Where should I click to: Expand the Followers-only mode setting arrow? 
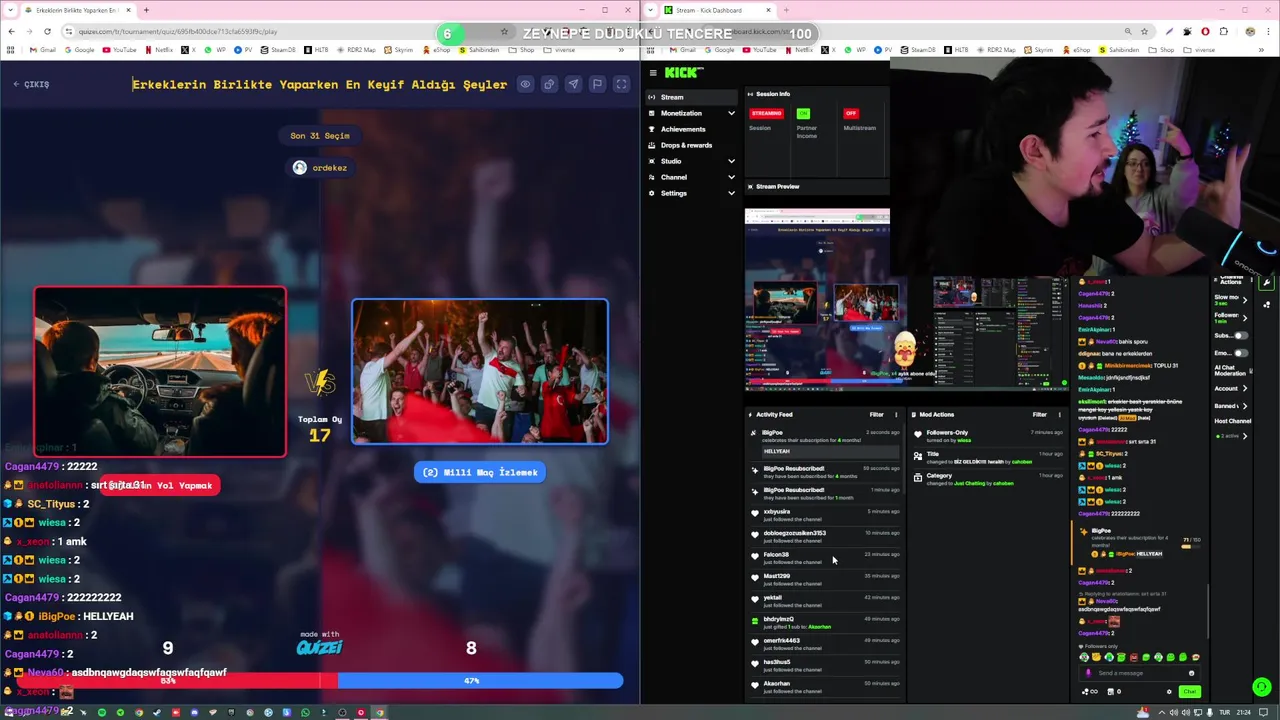click(1244, 317)
